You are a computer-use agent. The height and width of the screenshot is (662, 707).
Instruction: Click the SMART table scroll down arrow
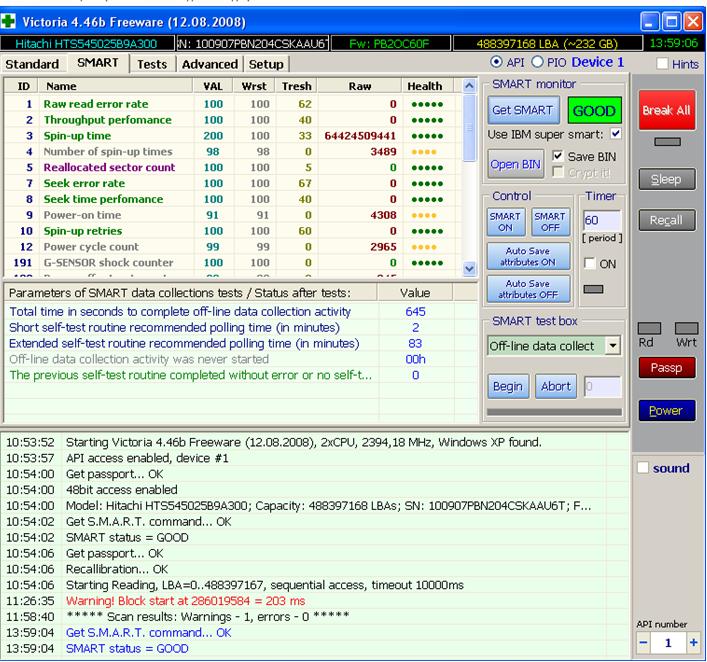tap(469, 268)
